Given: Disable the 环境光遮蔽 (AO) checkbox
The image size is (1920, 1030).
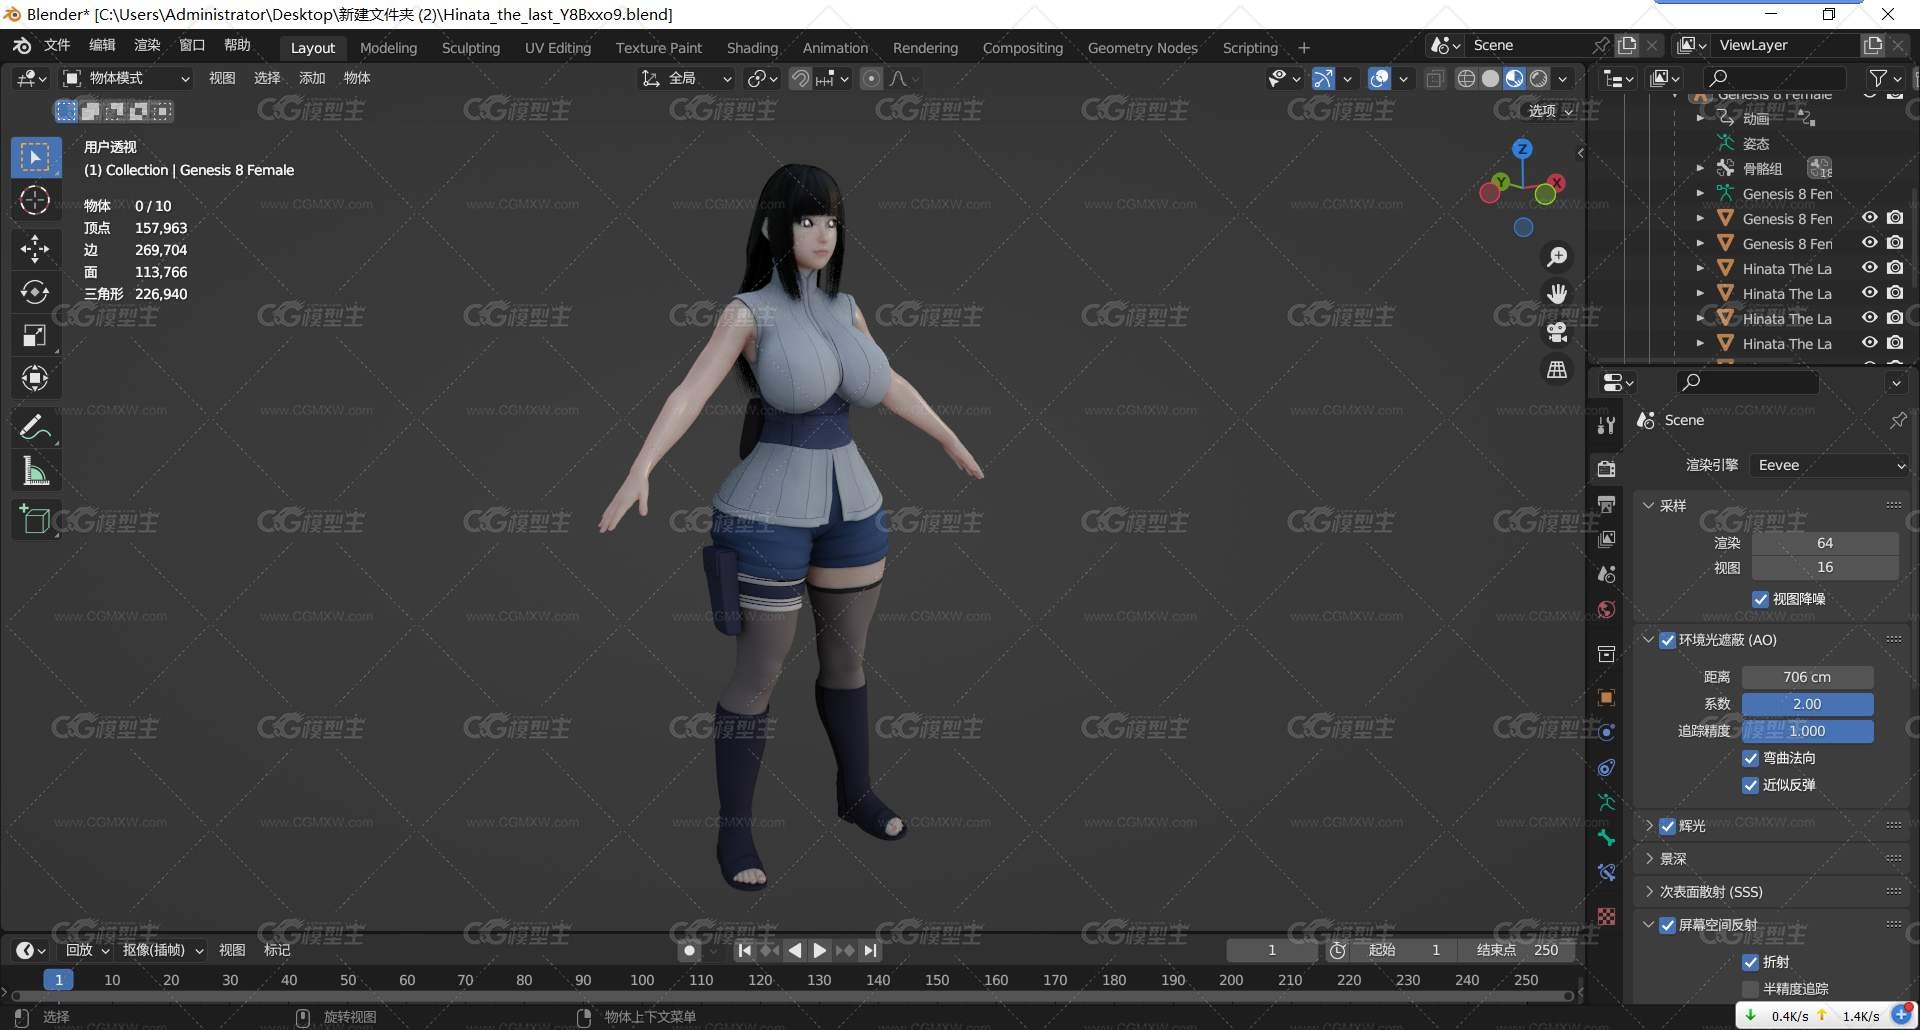Looking at the screenshot, I should coord(1667,640).
